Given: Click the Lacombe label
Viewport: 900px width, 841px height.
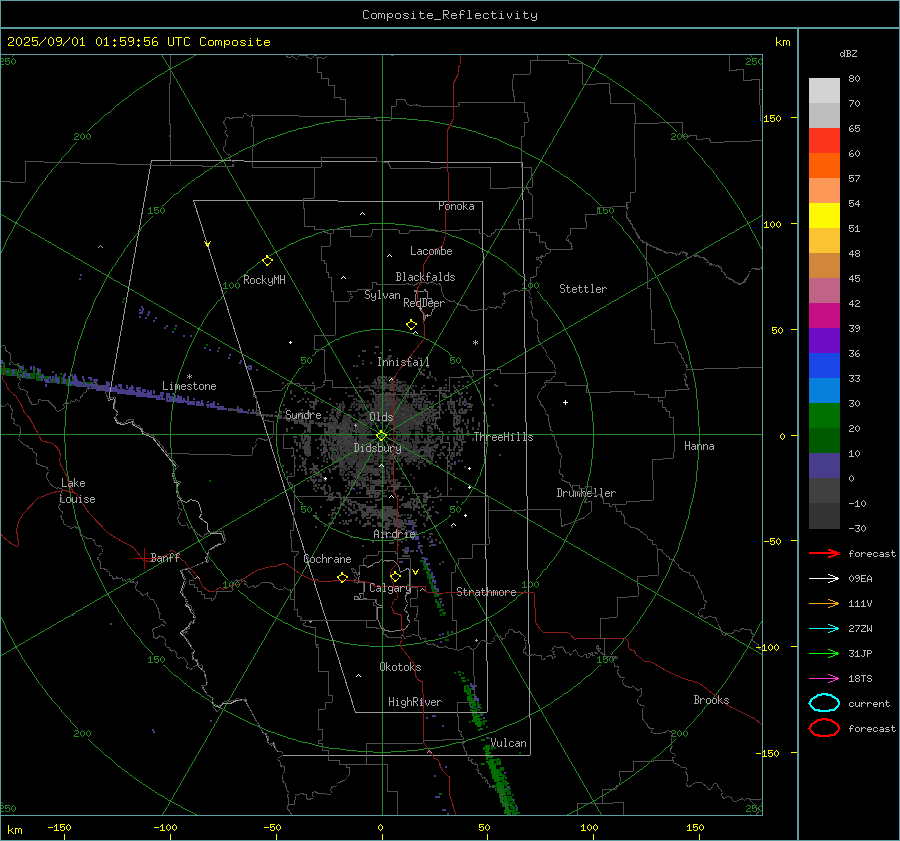Looking at the screenshot, I should 431,251.
